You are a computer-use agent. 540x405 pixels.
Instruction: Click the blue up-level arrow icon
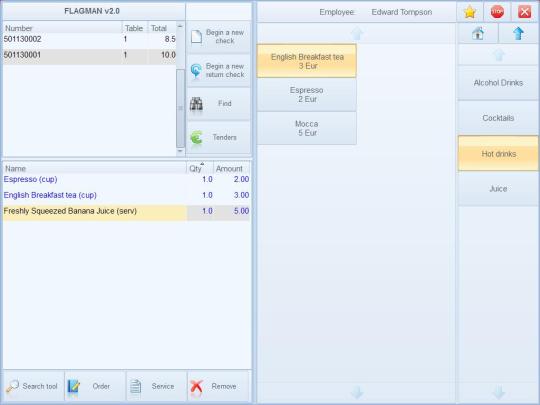[x=518, y=34]
